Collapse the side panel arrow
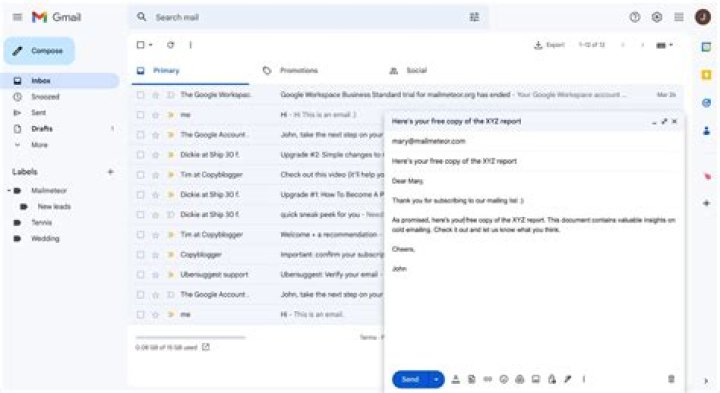Viewport: 720px width, 393px height. [706, 381]
